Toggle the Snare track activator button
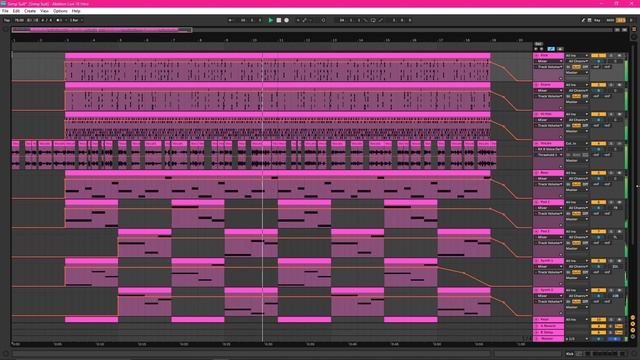Viewport: 640px width, 360px height. point(598,85)
